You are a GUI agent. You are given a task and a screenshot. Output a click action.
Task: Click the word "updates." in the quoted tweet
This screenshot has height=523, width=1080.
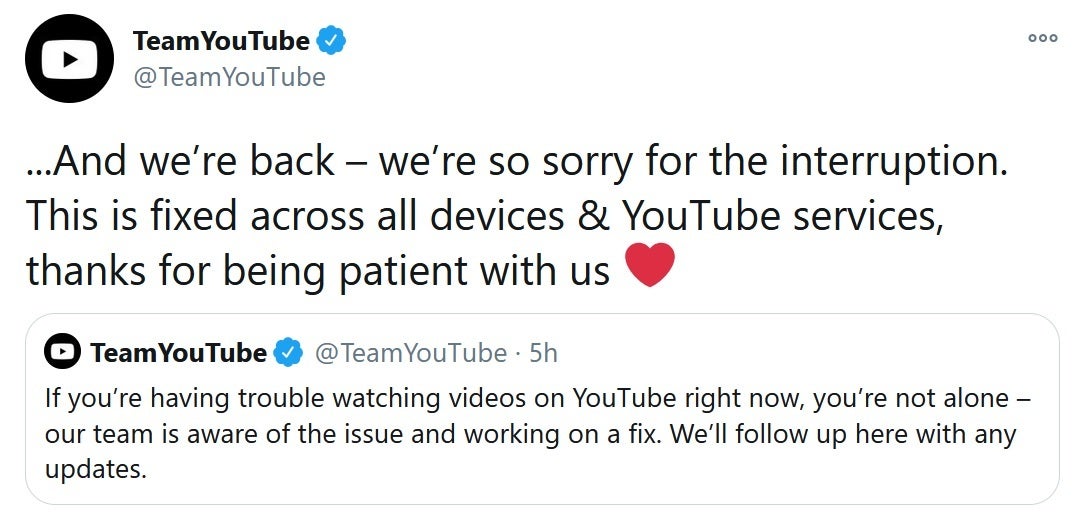pyautogui.click(x=96, y=470)
